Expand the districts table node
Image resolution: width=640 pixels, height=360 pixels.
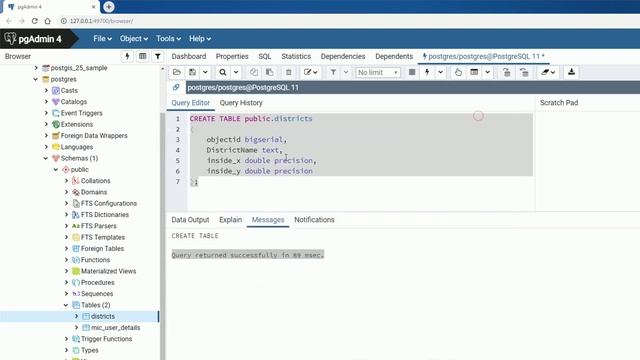coord(76,316)
